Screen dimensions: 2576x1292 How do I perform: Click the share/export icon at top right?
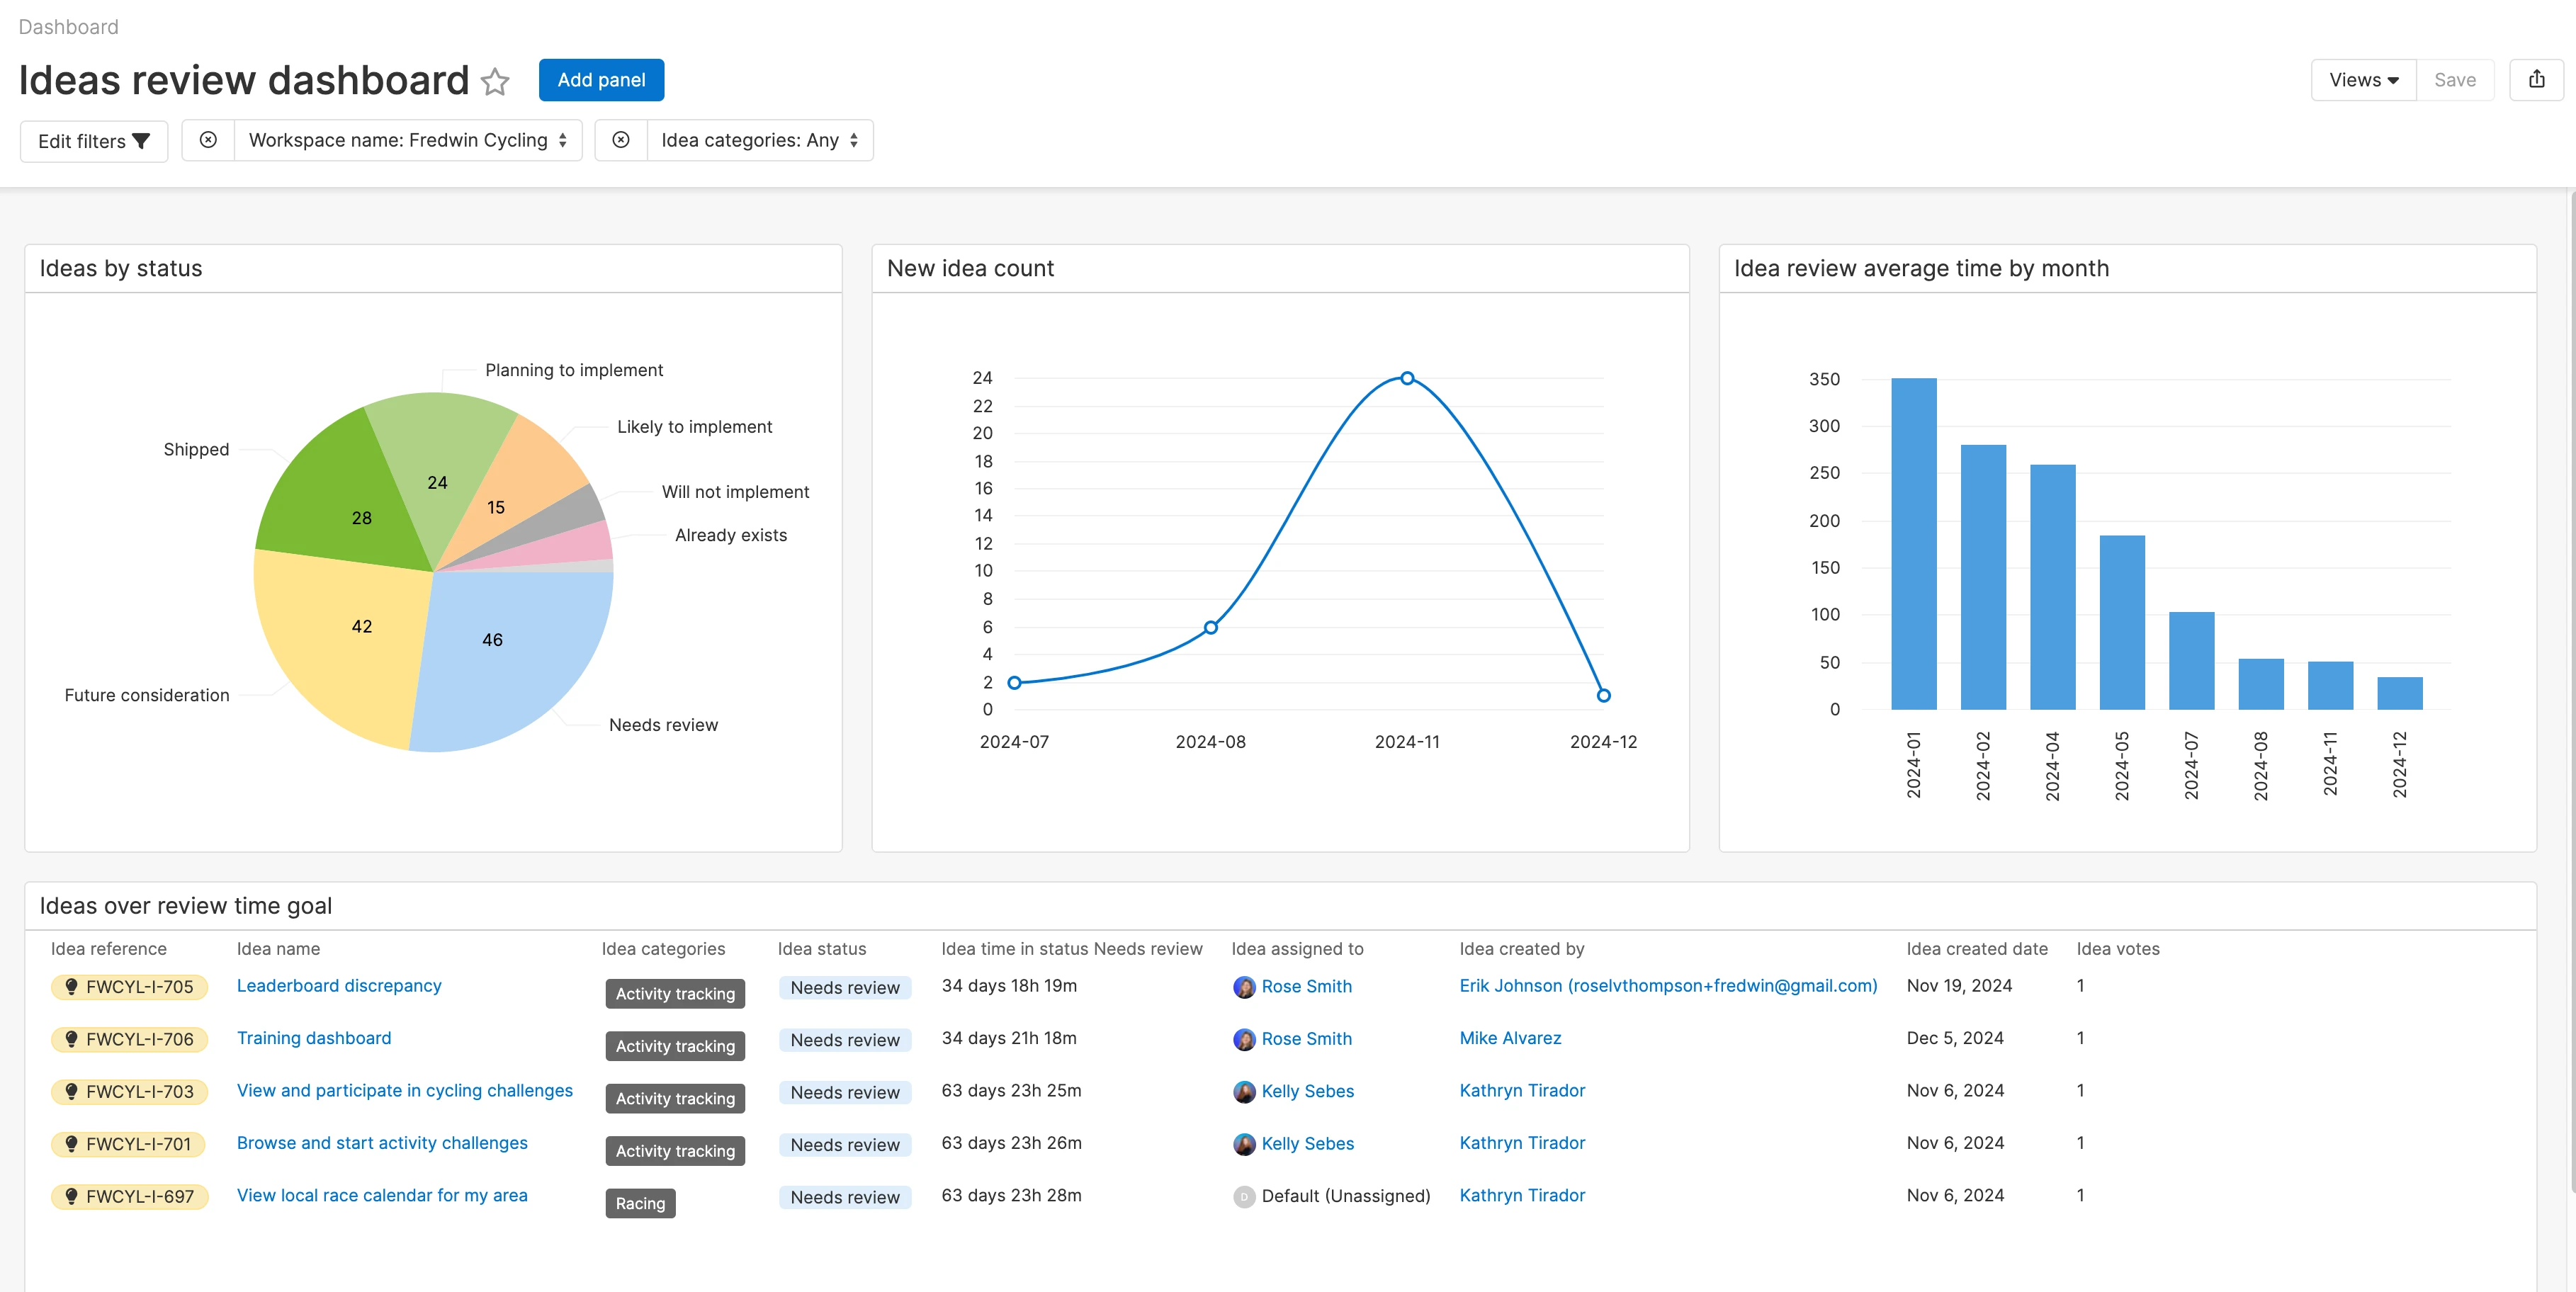point(2536,80)
